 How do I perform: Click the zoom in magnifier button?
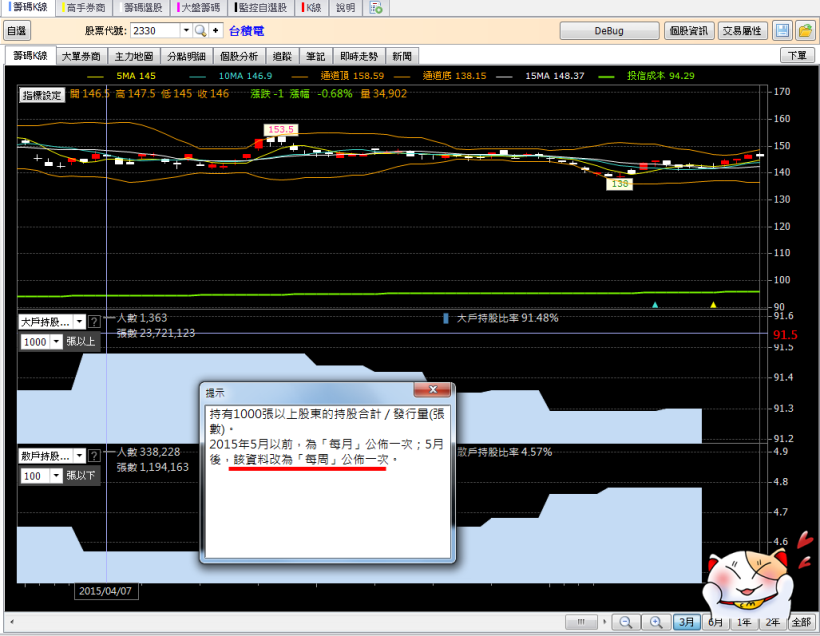pos(655,622)
